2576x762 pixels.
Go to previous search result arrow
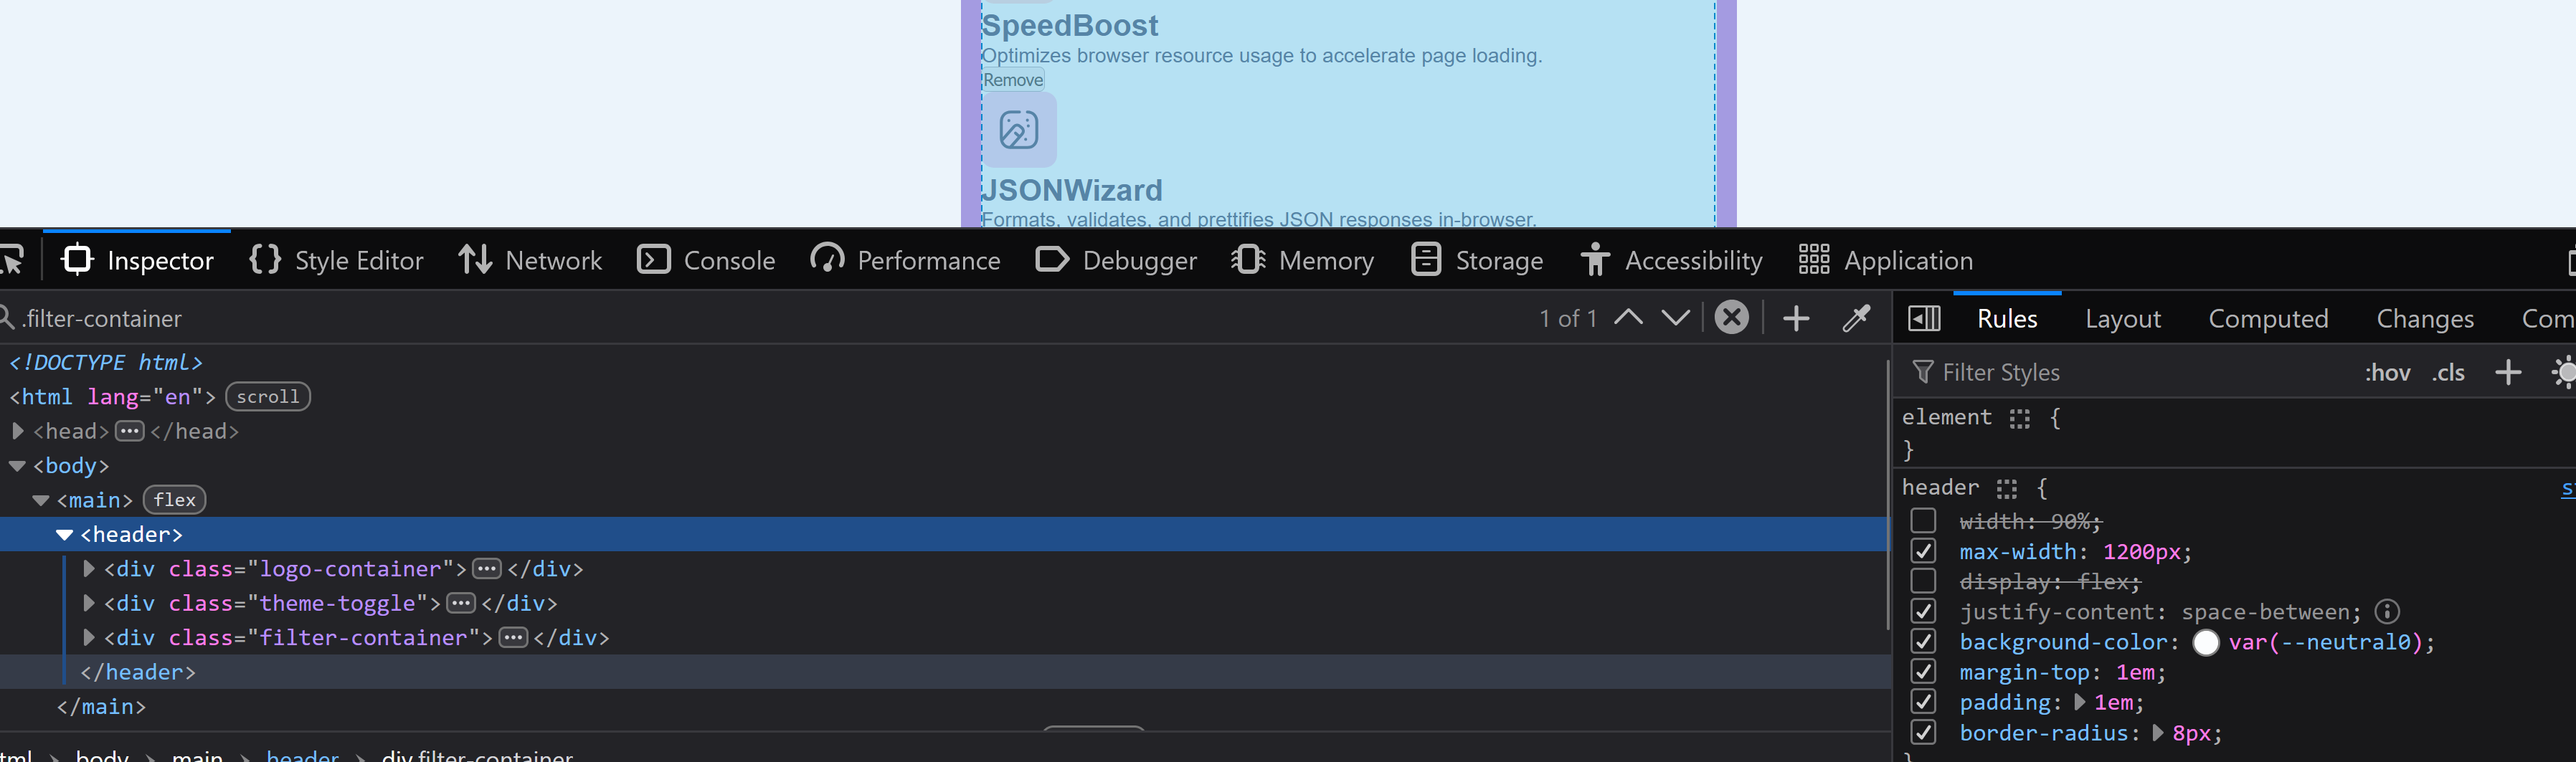[1628, 318]
